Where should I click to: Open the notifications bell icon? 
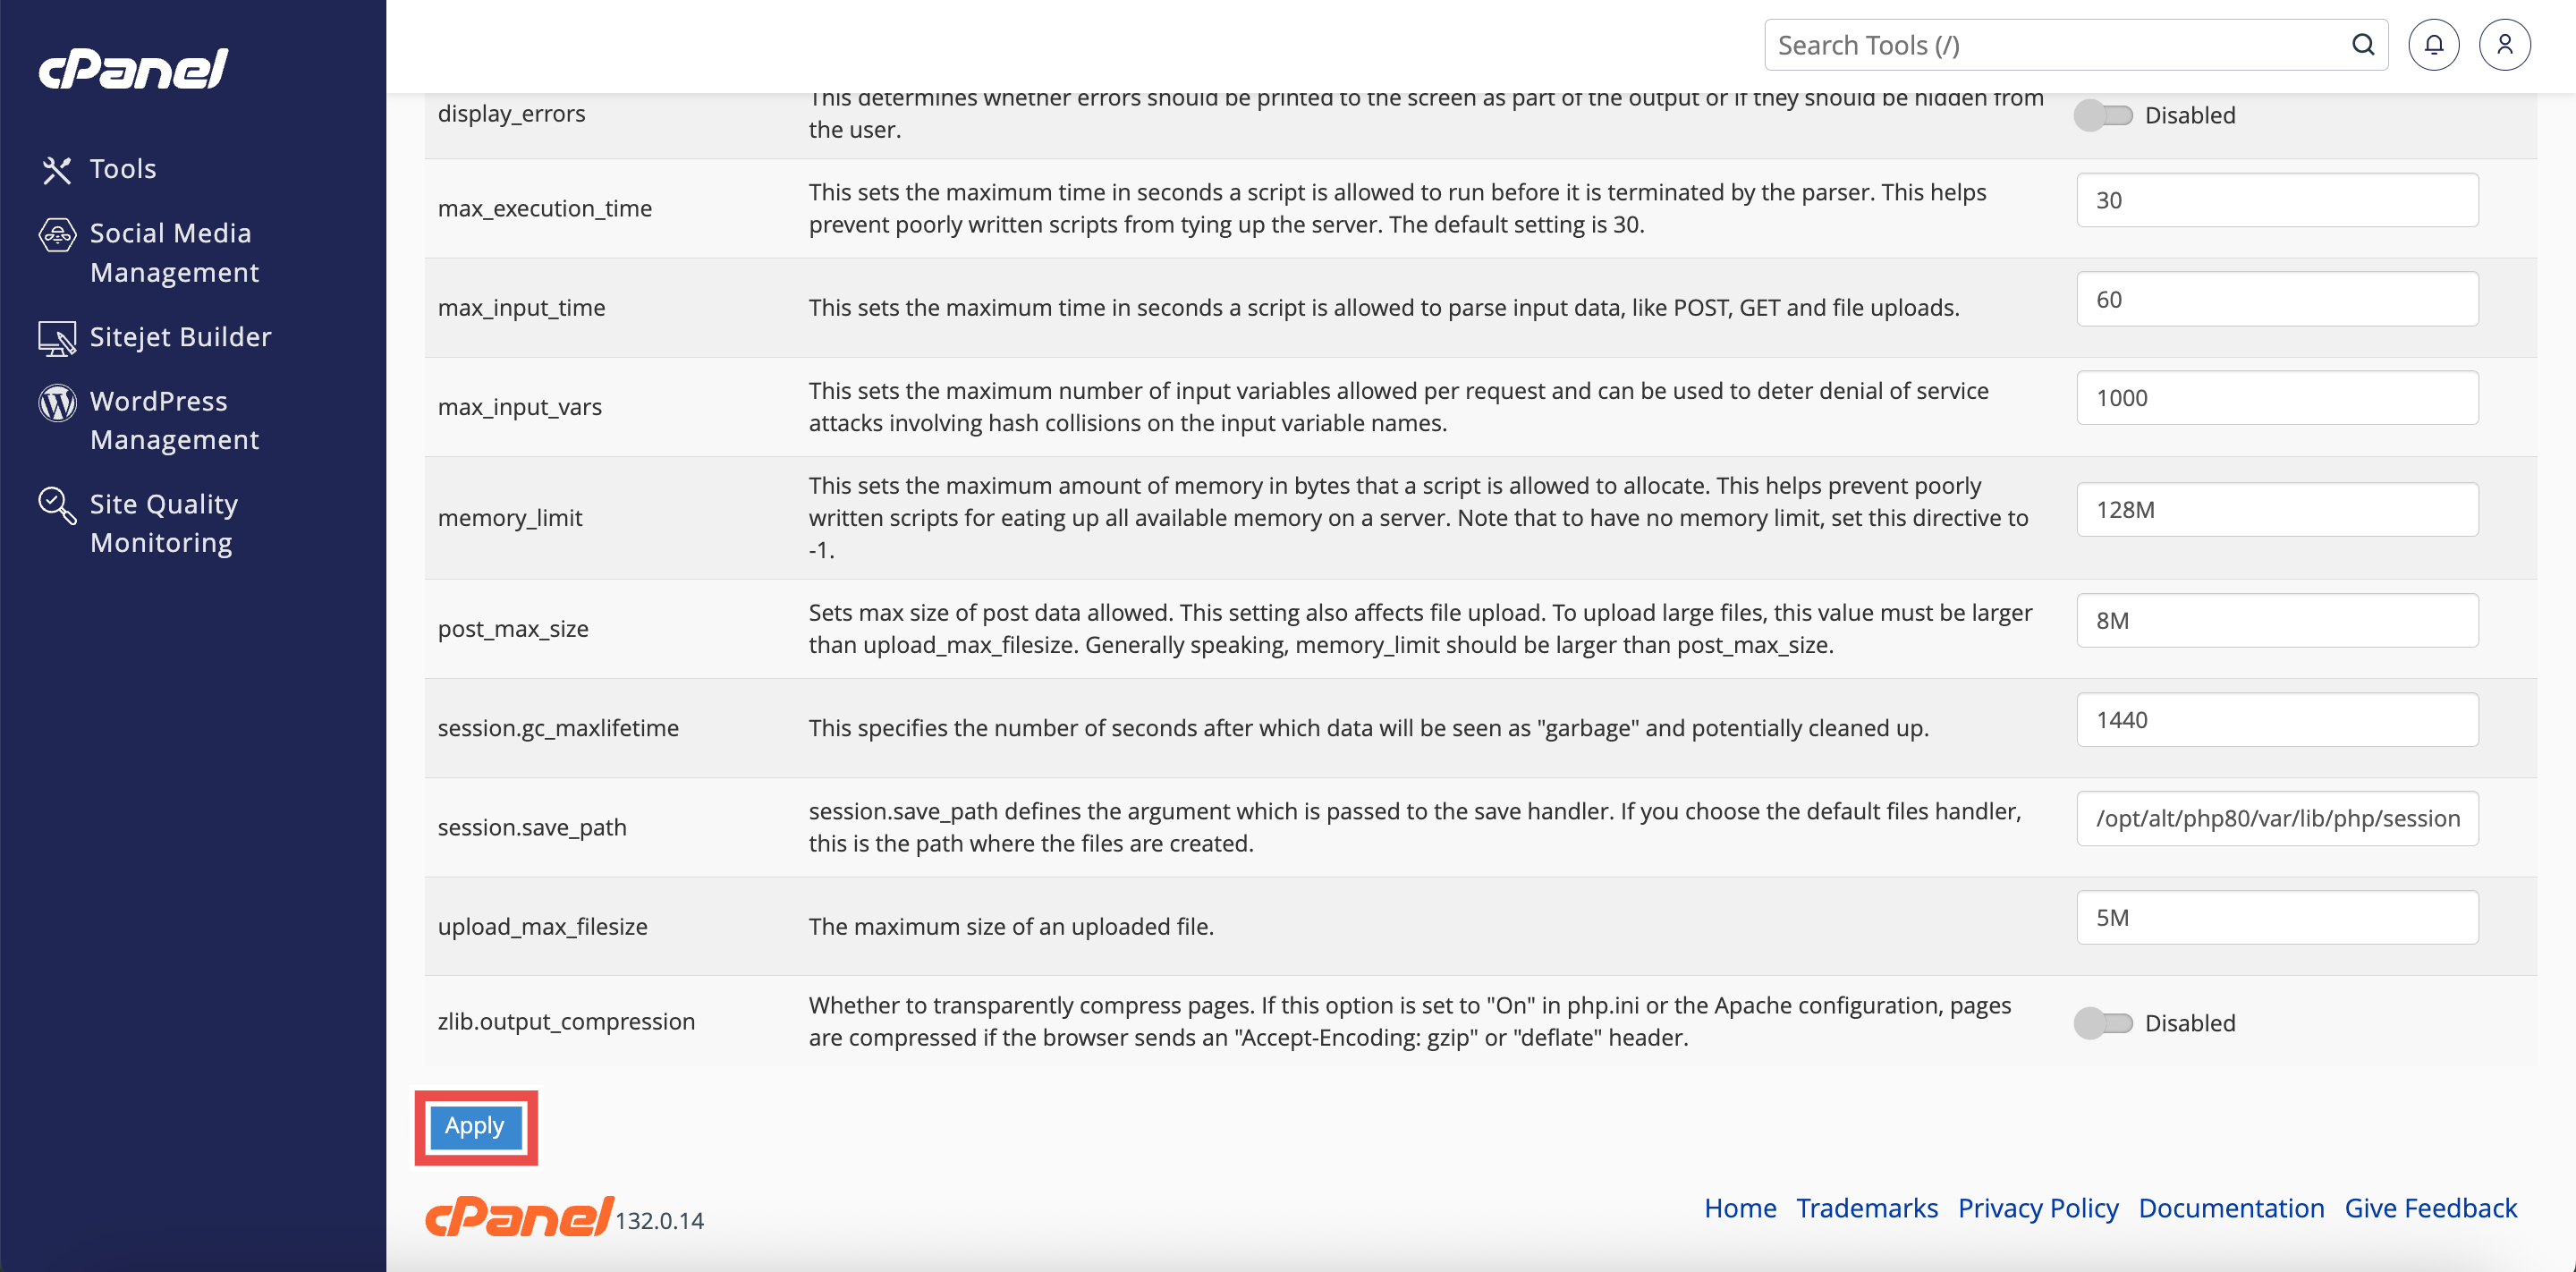(2433, 45)
